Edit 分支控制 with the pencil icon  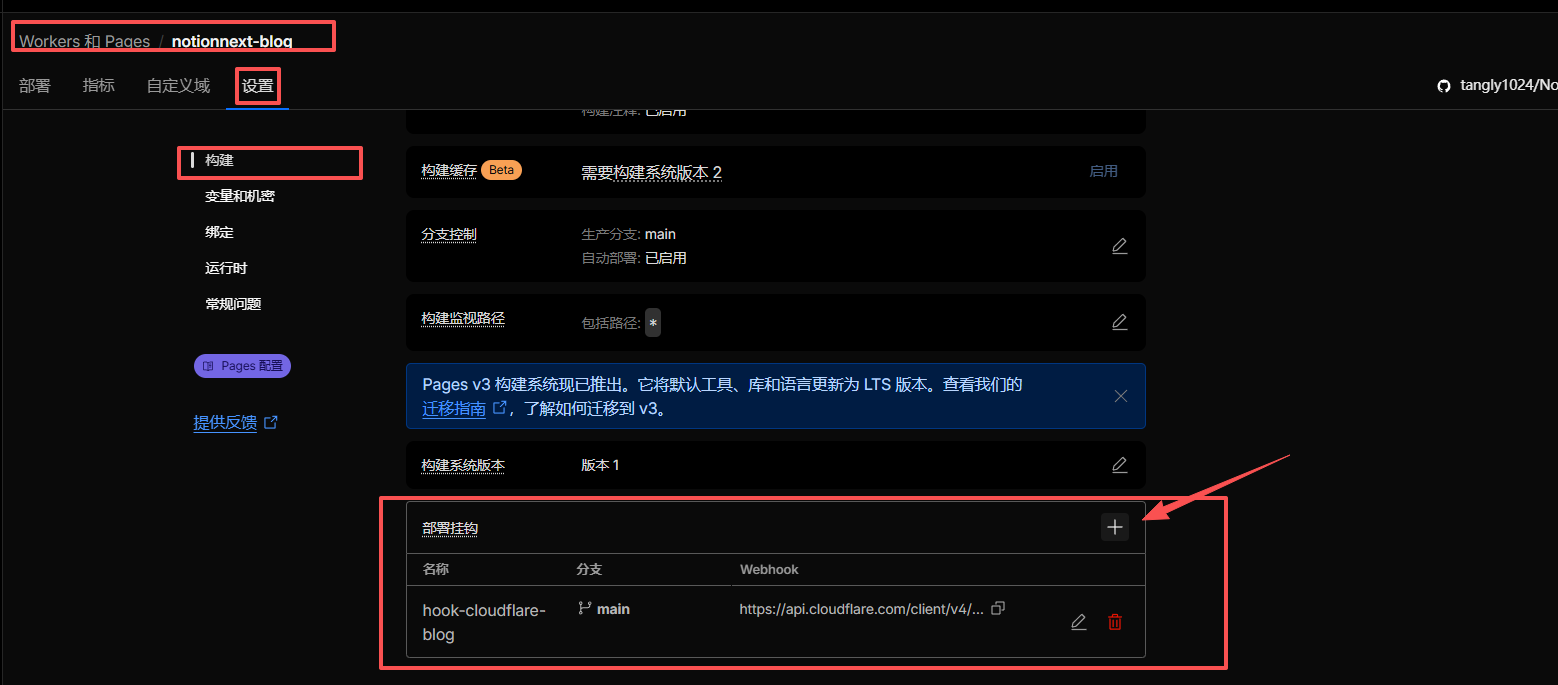tap(1119, 246)
